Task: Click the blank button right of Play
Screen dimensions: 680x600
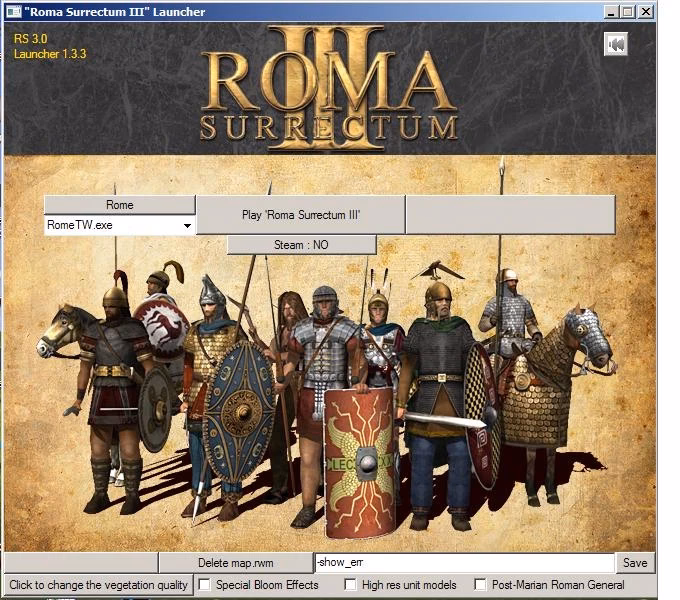Action: tap(510, 215)
